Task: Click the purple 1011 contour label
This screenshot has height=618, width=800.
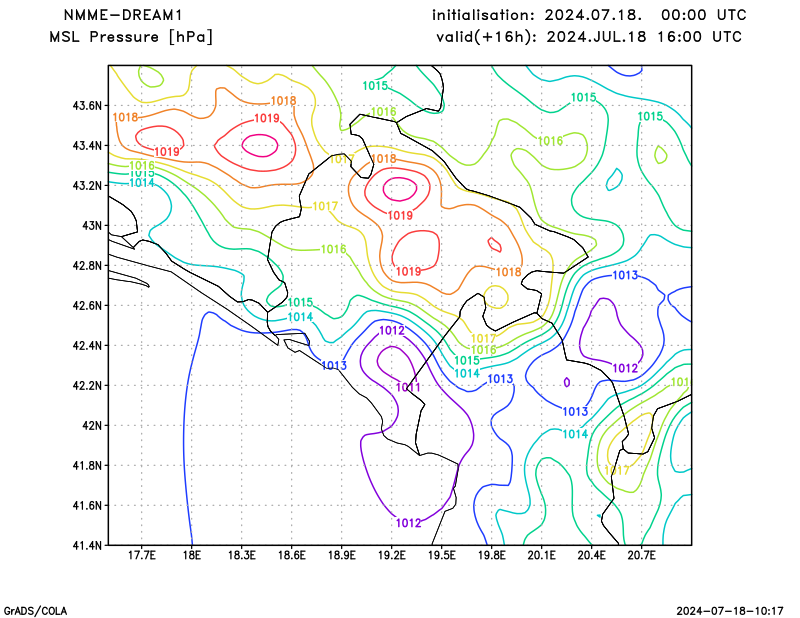Action: 408,387
